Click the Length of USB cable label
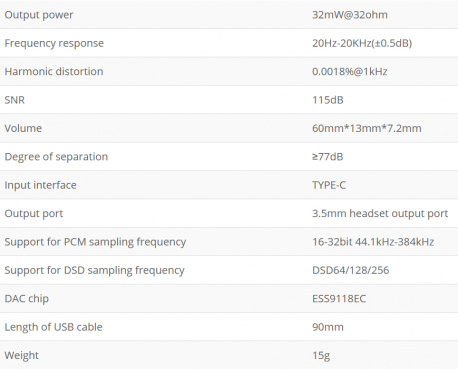This screenshot has height=369, width=458. [53, 327]
